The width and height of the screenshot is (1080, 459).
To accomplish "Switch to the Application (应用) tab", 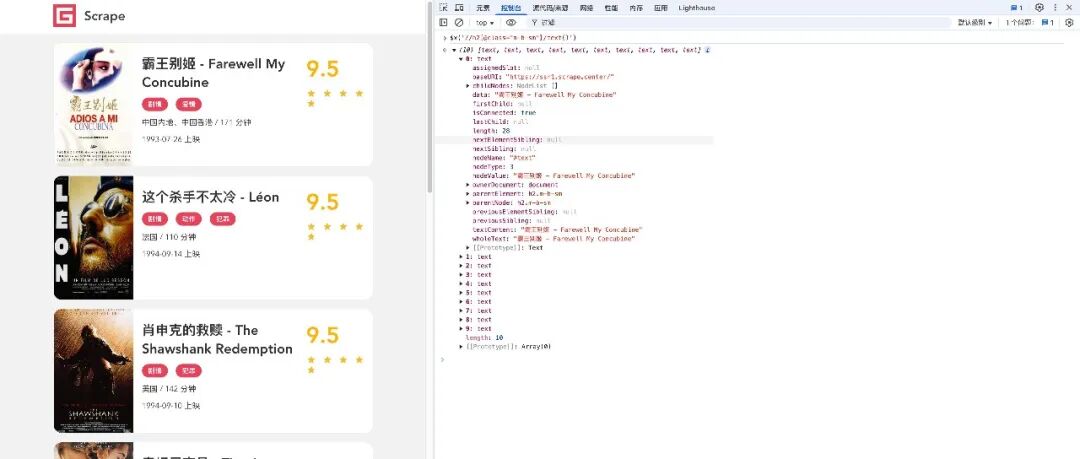I will tap(661, 8).
